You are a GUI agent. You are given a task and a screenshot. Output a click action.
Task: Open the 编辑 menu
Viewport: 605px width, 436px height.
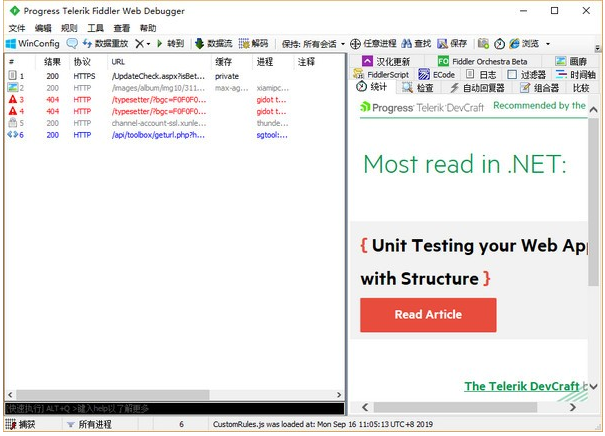(43, 28)
